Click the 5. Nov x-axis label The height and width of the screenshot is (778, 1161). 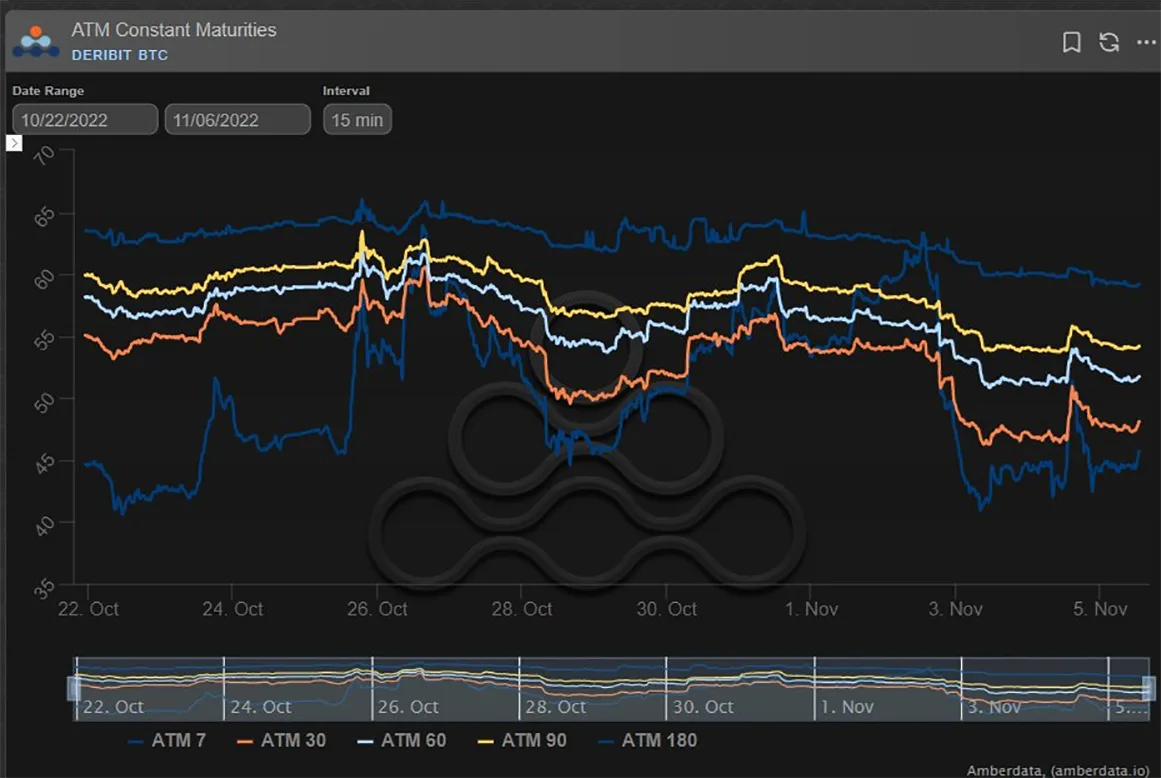1100,609
